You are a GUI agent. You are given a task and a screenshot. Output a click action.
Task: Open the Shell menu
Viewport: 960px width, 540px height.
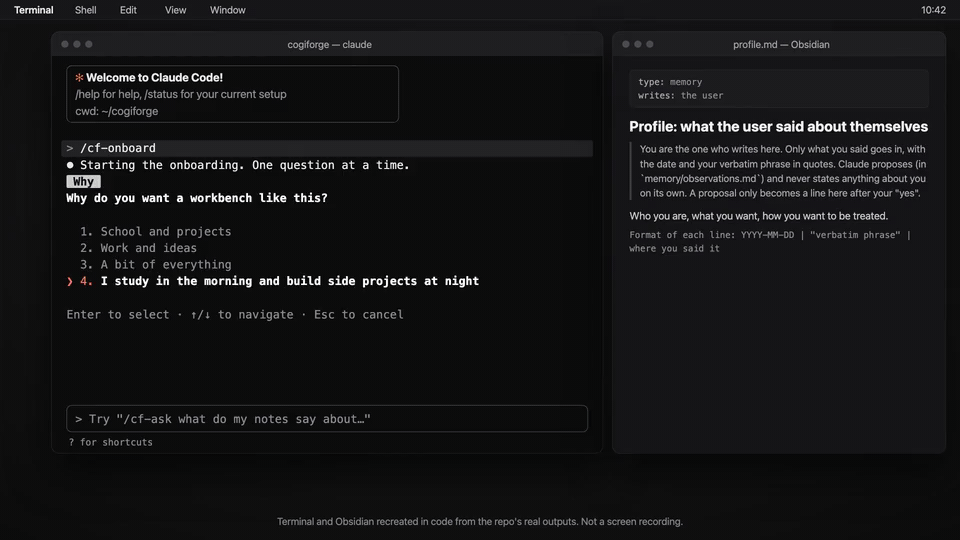[86, 10]
